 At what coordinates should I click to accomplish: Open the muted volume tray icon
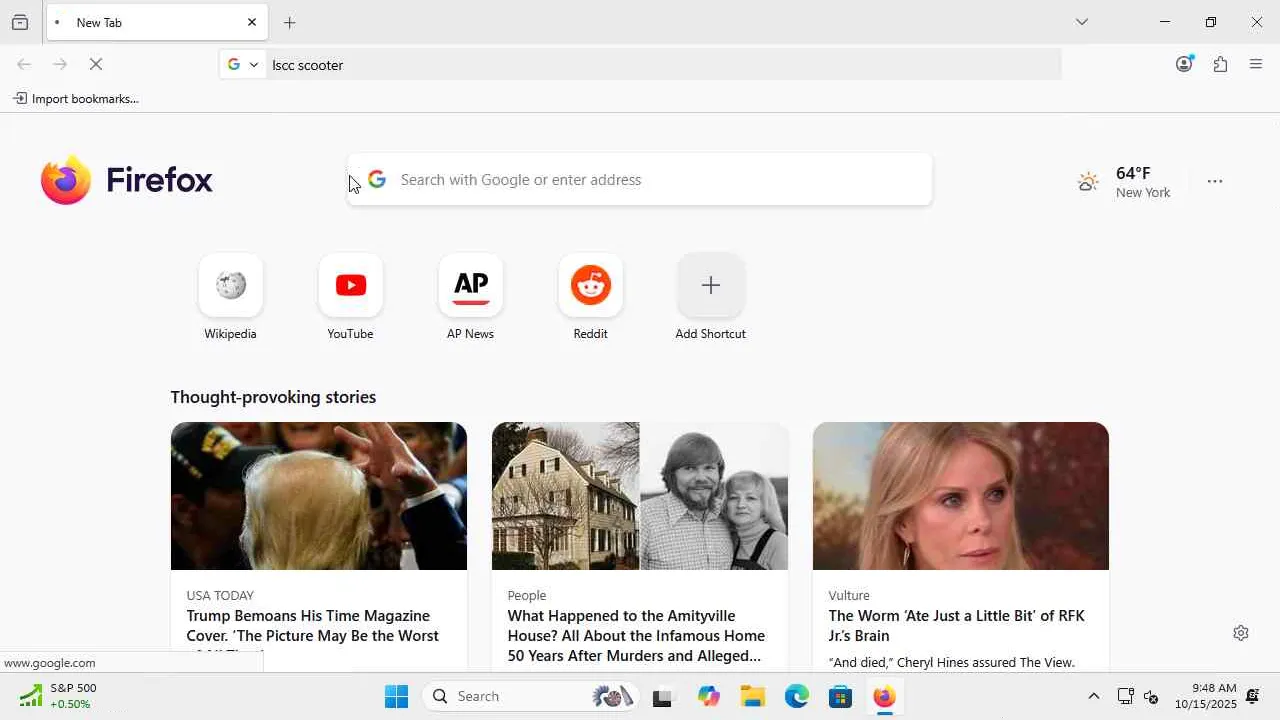pyautogui.click(x=1151, y=696)
